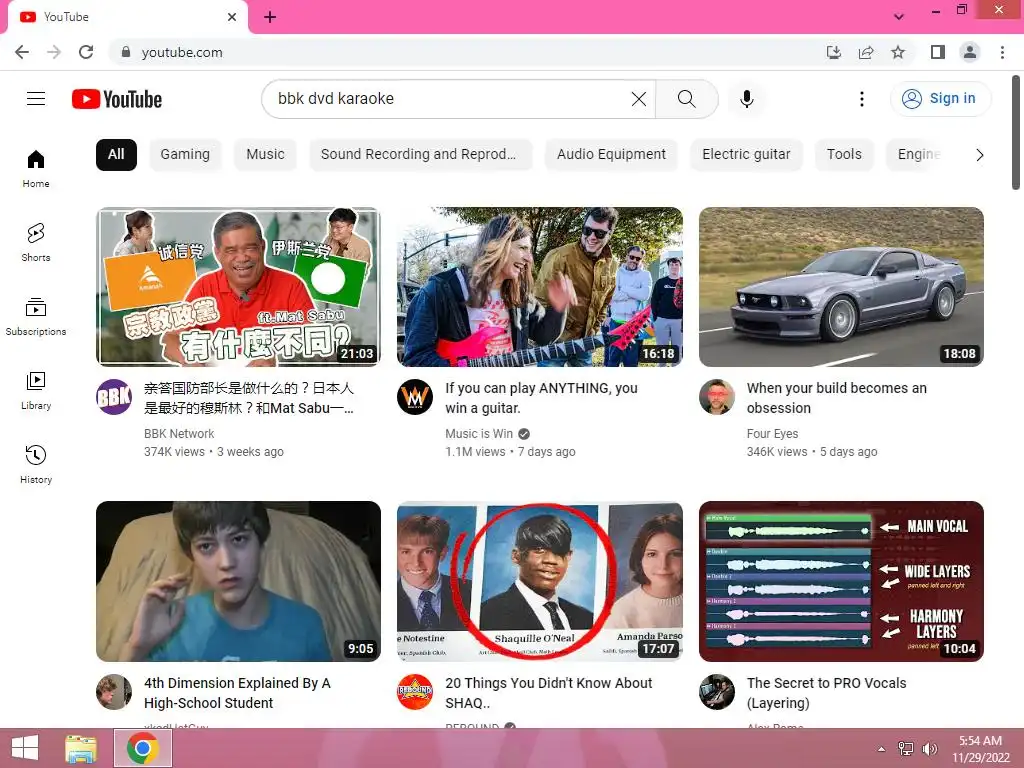Click the magnifier search button
This screenshot has width=1024, height=768.
tap(686, 99)
